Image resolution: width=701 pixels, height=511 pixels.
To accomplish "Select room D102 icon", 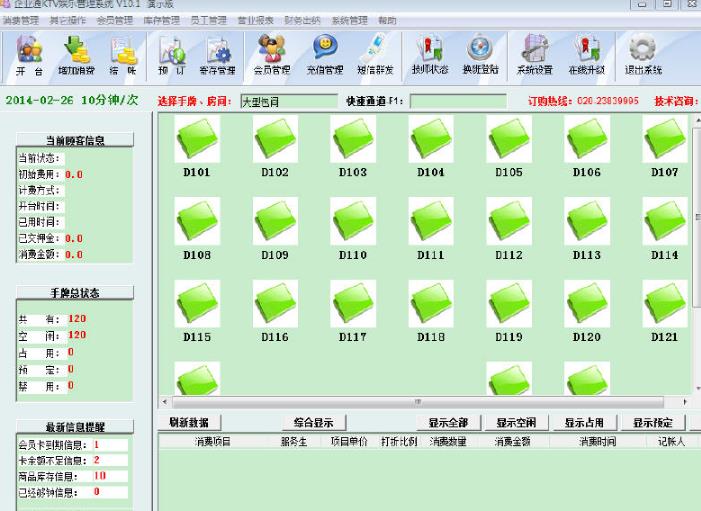I will pyautogui.click(x=275, y=139).
